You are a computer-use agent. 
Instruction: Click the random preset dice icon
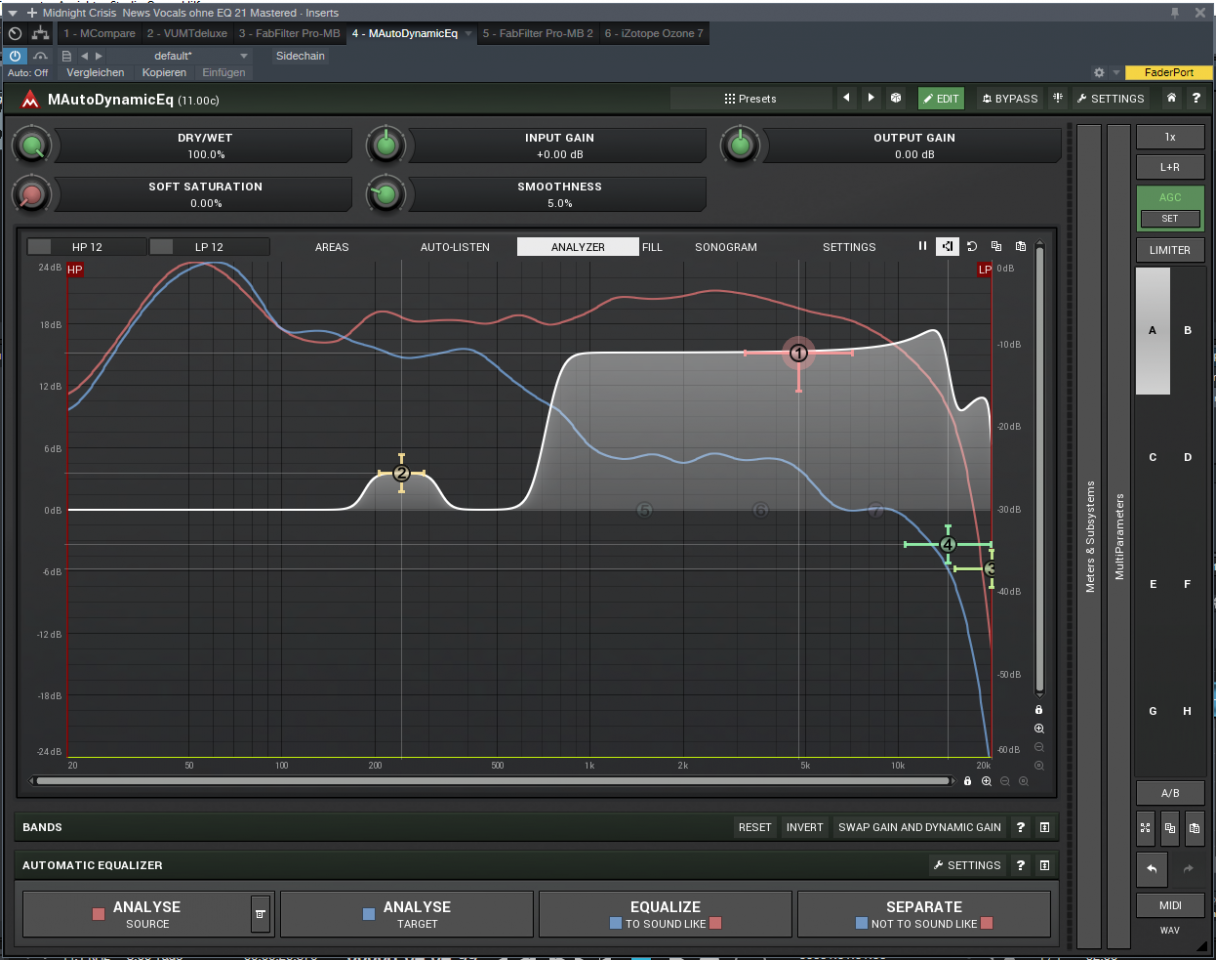point(896,98)
